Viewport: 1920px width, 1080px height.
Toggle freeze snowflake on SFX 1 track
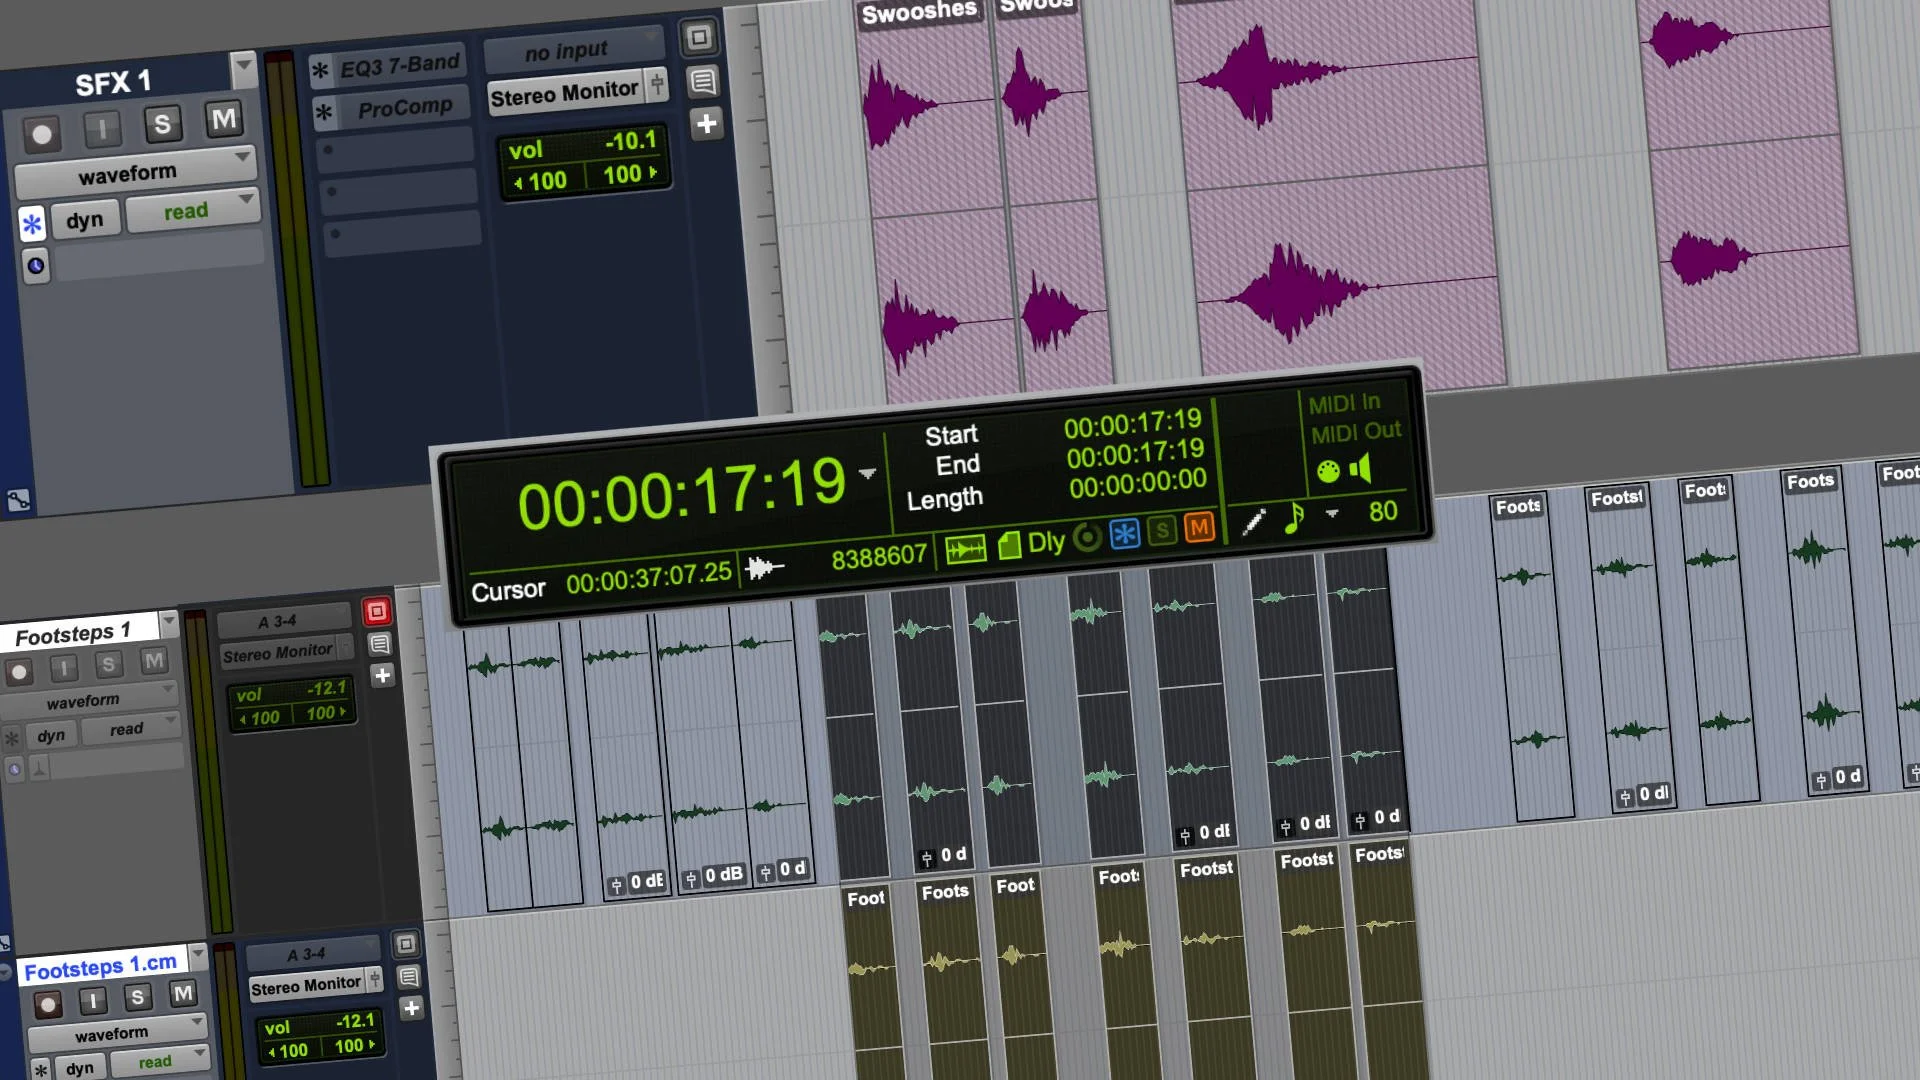click(32, 224)
